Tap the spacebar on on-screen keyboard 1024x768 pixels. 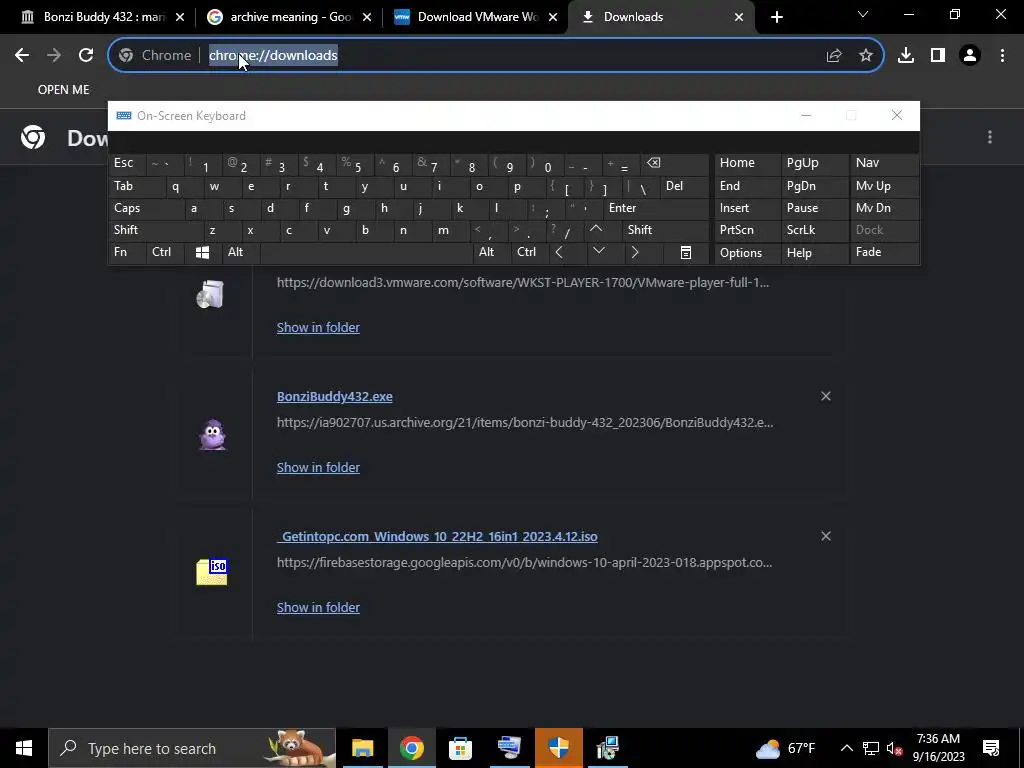[367, 252]
